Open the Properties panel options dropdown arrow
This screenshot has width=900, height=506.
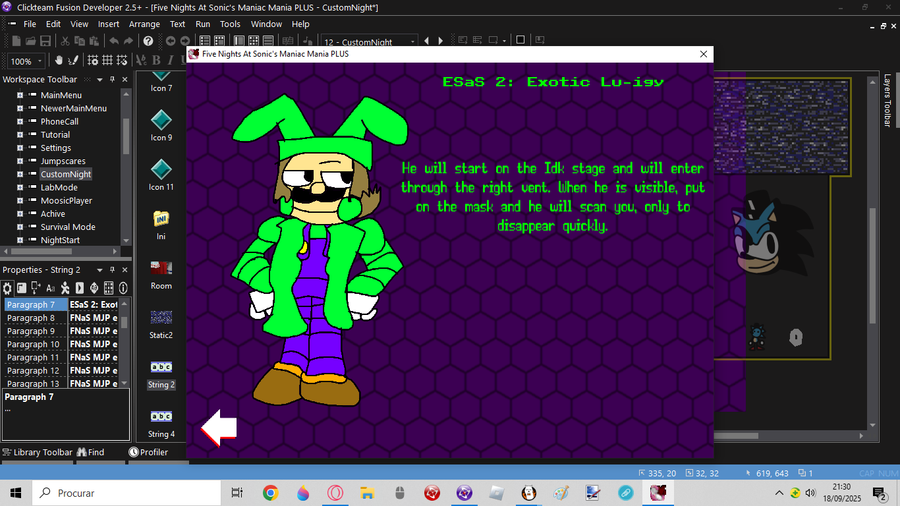point(99,270)
